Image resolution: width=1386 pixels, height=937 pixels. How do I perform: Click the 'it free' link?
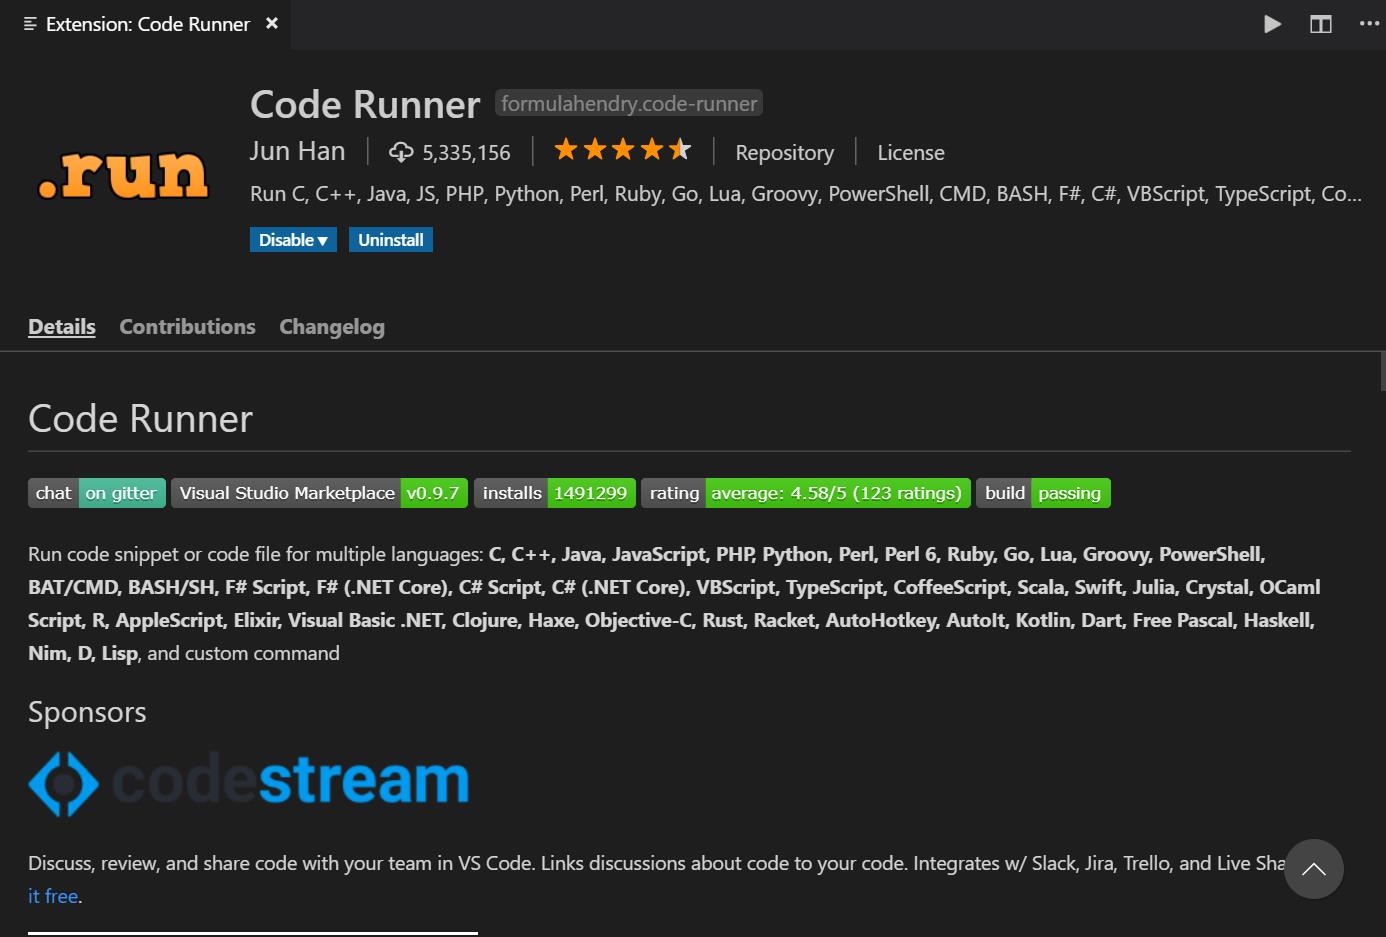53,896
